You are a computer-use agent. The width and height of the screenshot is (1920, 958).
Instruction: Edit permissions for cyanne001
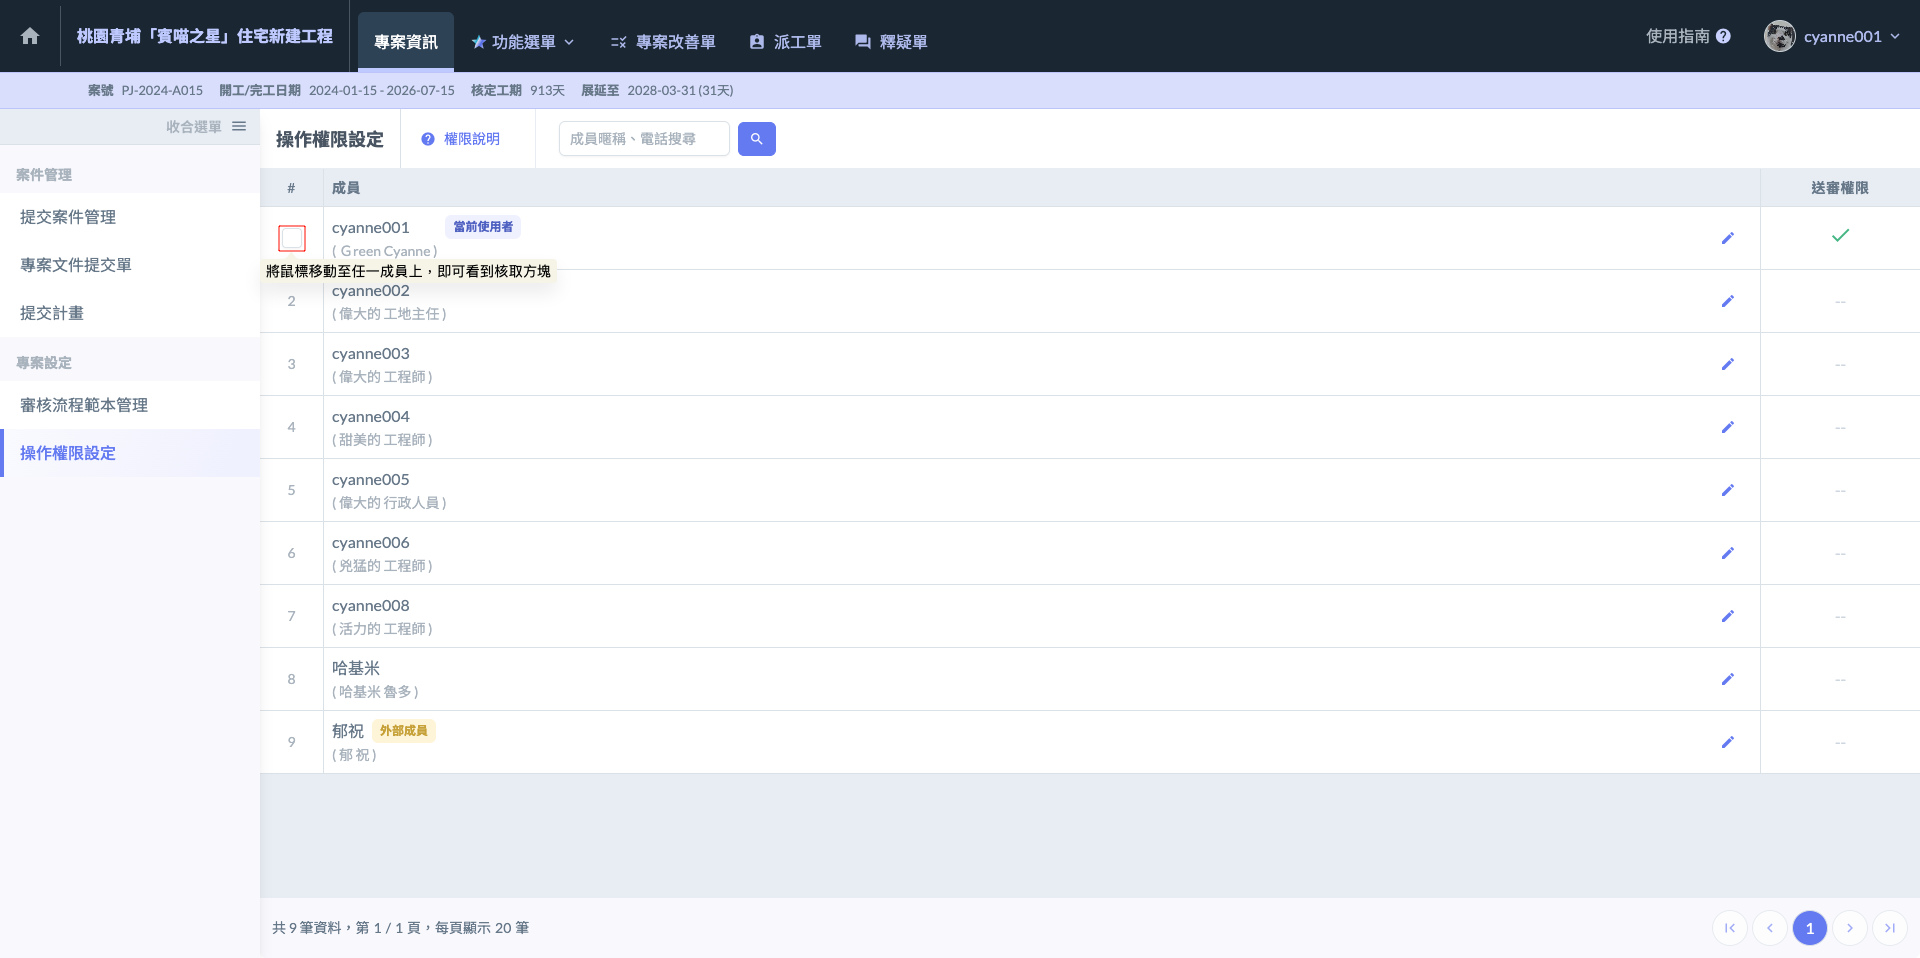click(x=1727, y=238)
